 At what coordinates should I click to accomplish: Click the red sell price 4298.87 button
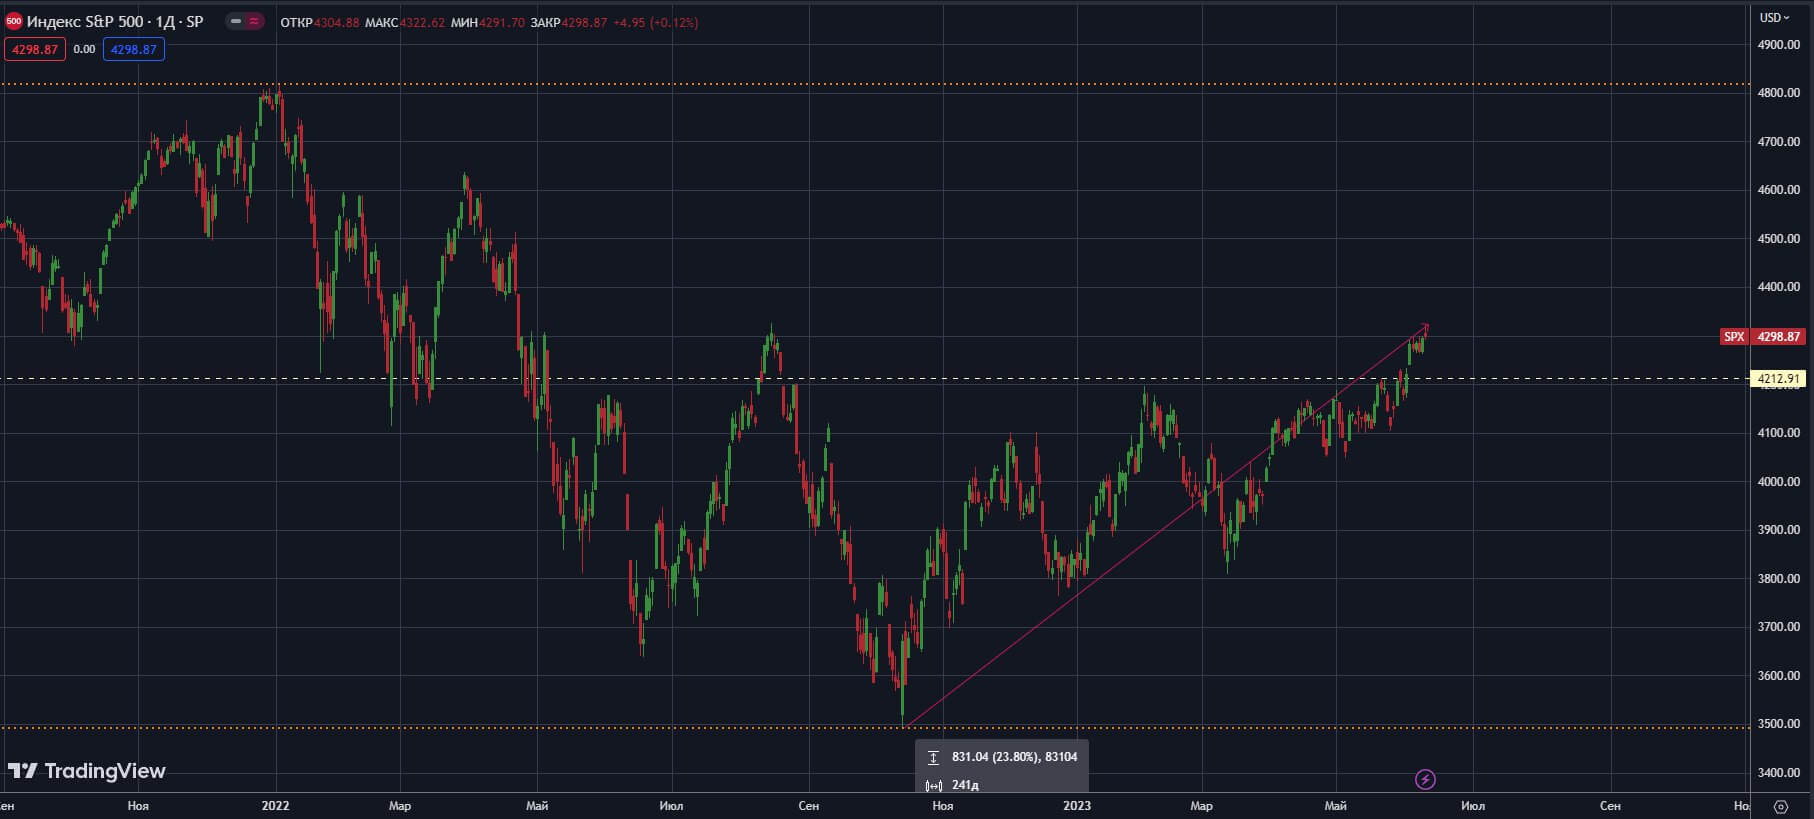click(35, 49)
